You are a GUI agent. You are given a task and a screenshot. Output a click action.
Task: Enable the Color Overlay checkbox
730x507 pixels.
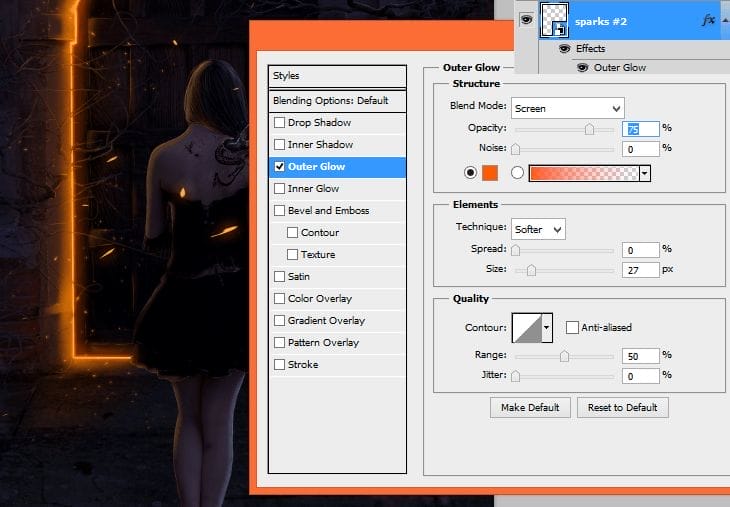(279, 298)
